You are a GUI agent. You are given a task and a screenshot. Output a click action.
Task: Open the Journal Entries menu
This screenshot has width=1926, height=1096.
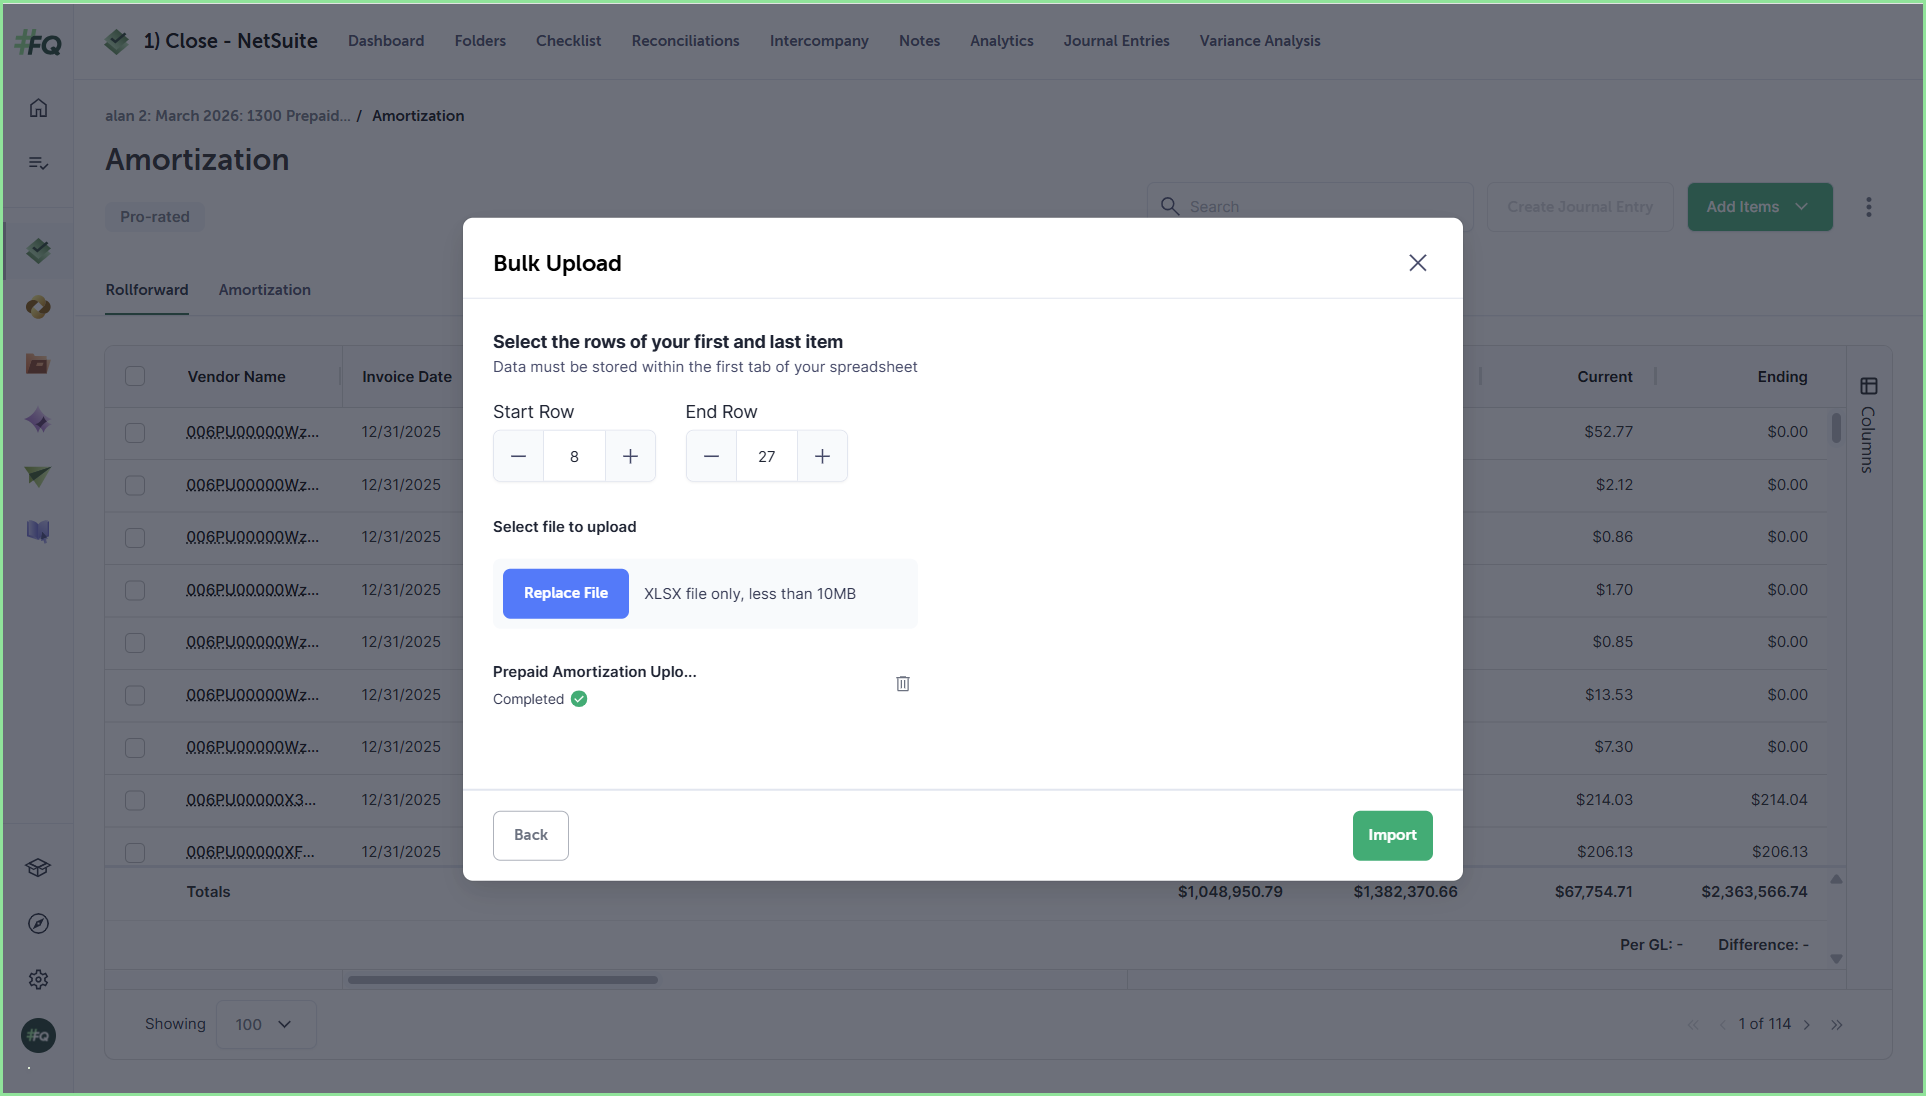coord(1116,41)
